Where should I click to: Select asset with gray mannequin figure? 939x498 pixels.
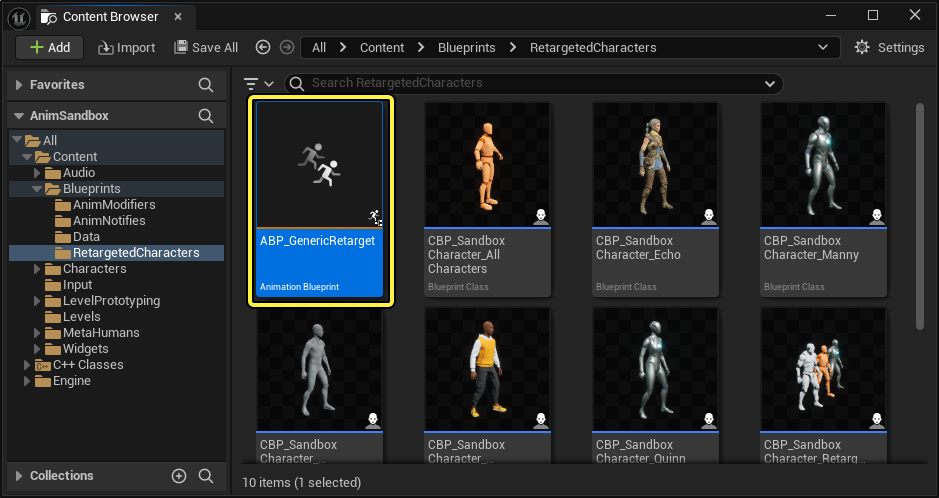pos(319,385)
